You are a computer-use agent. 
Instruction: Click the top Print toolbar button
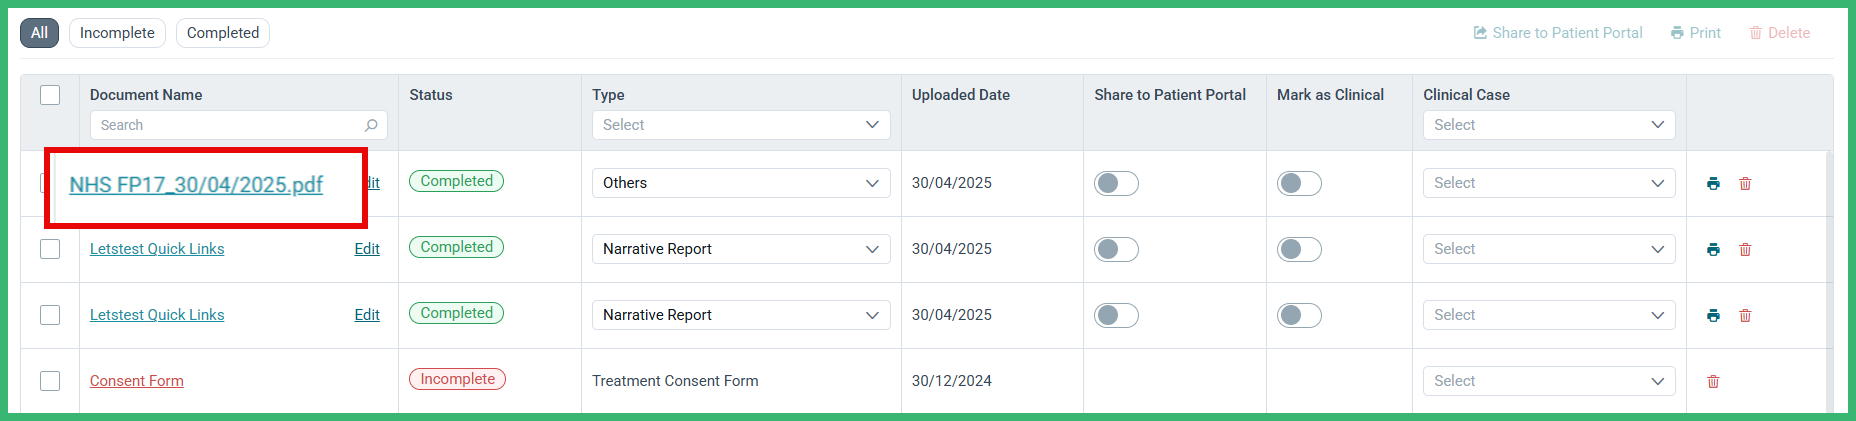click(1696, 33)
